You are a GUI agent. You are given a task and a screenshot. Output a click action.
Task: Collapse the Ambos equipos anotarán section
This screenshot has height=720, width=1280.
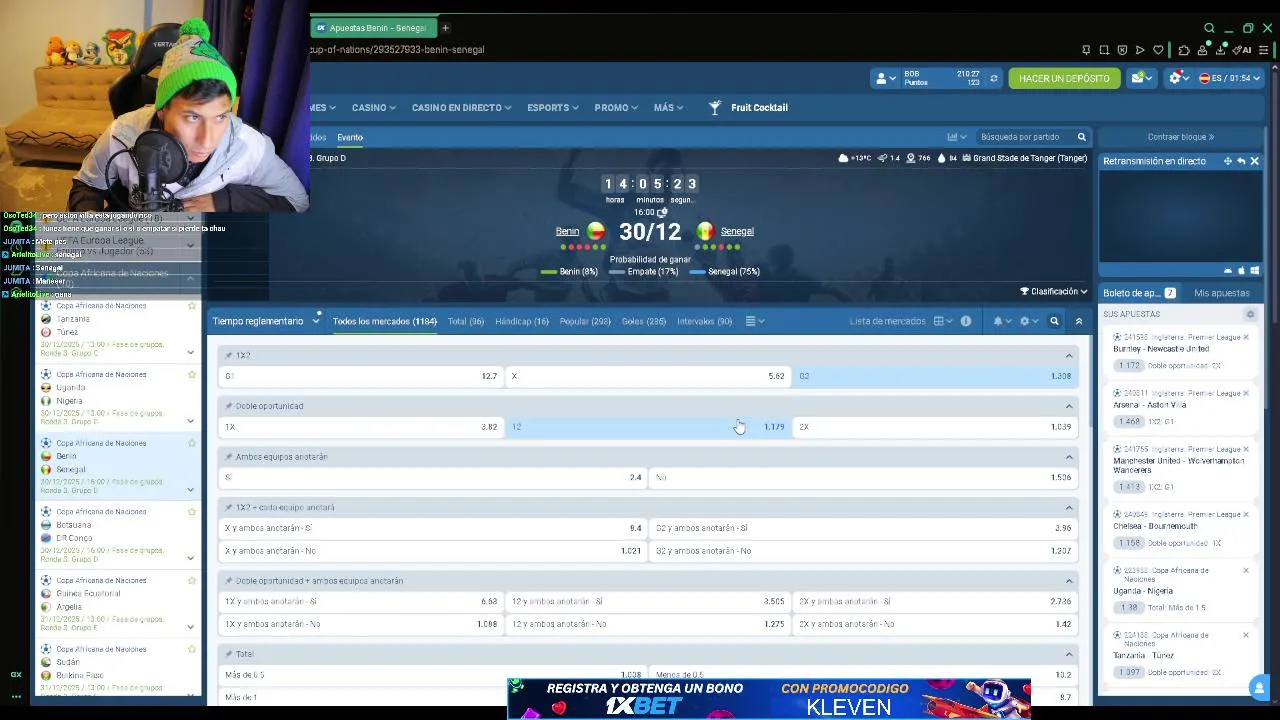(1069, 457)
